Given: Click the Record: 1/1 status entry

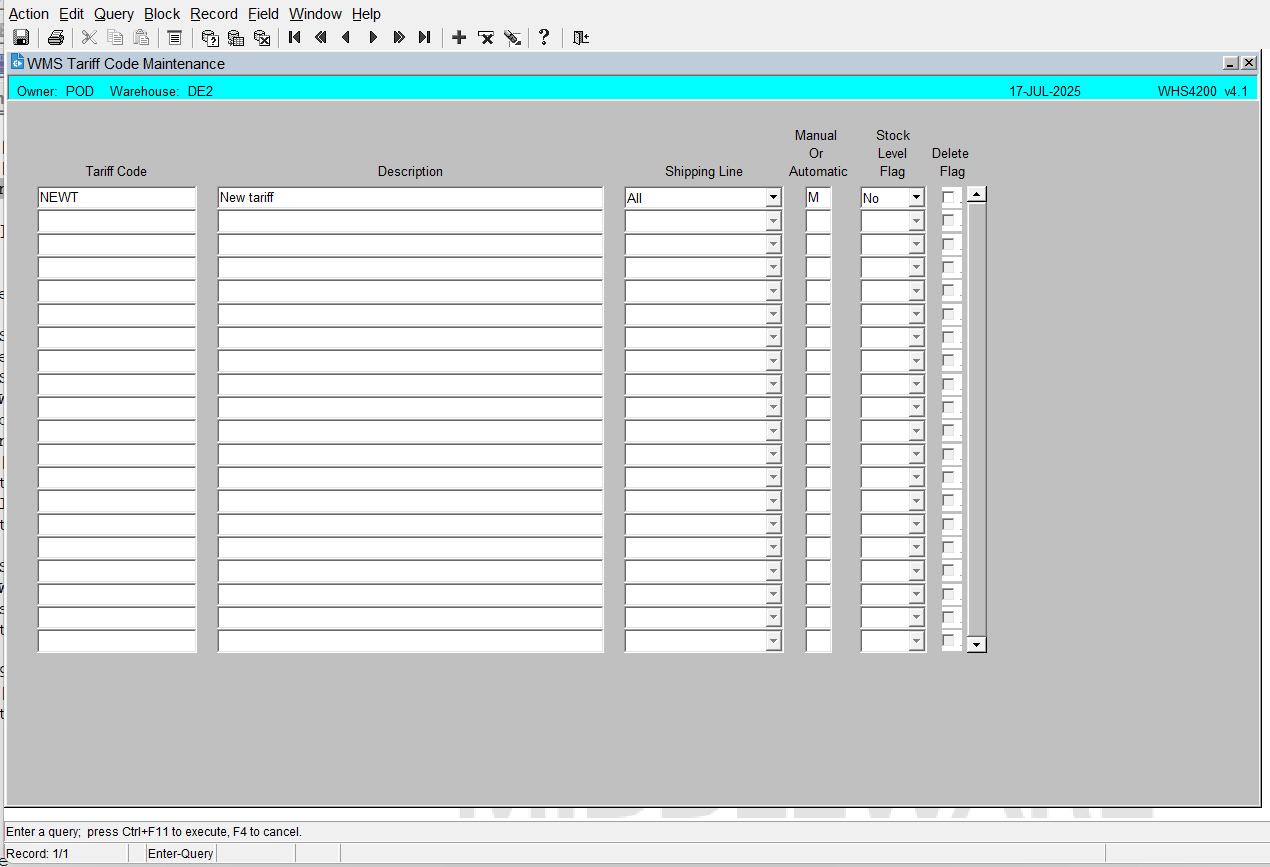Looking at the screenshot, I should pos(38,854).
